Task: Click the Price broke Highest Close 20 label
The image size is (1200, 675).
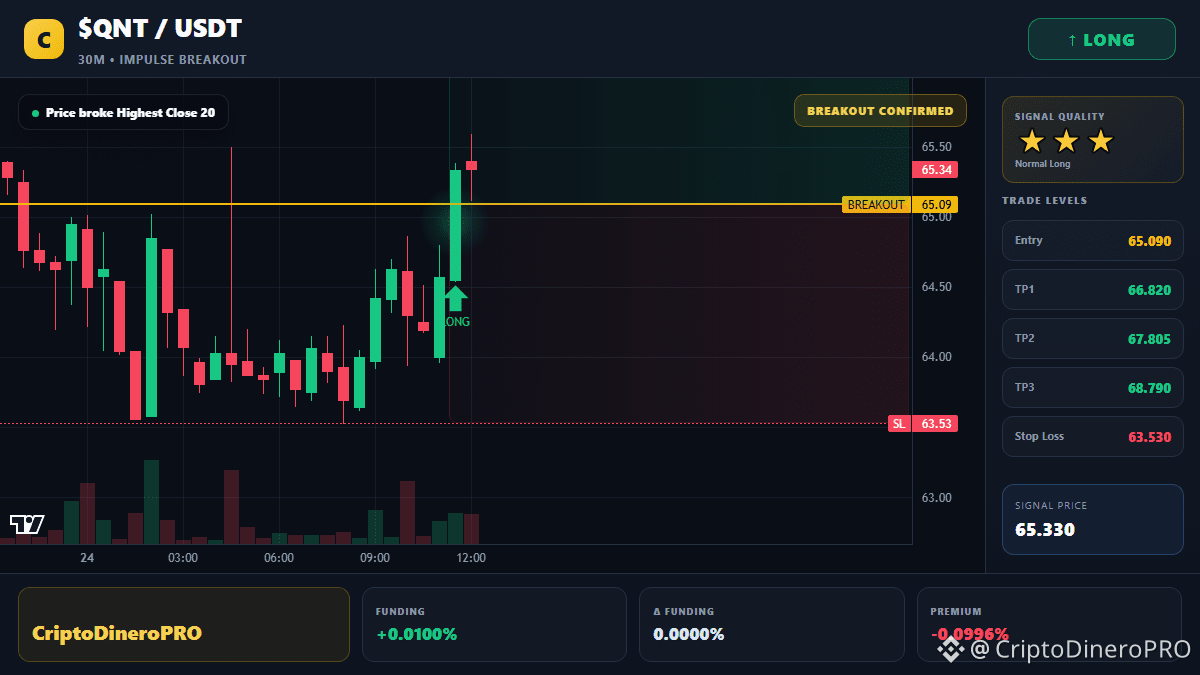Action: (x=123, y=113)
